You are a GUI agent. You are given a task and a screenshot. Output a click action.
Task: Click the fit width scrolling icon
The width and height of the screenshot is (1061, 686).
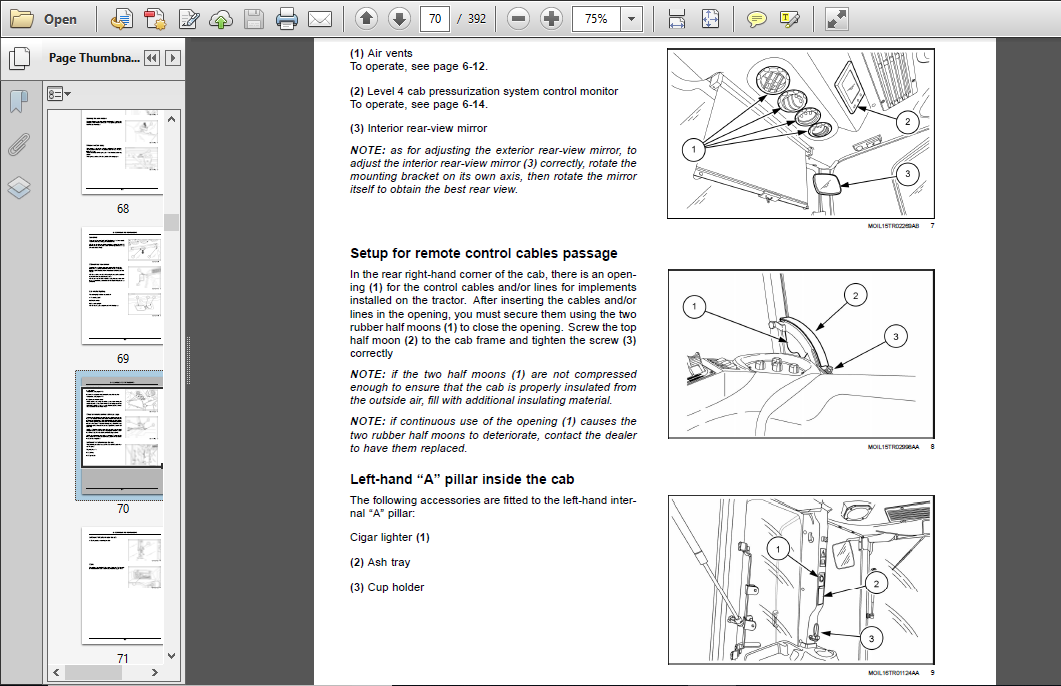(x=677, y=19)
